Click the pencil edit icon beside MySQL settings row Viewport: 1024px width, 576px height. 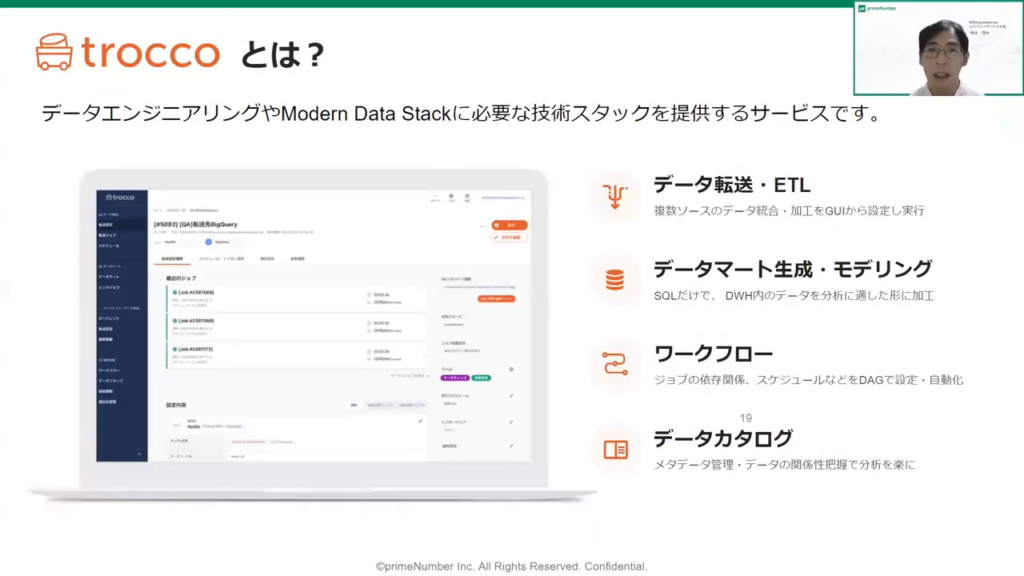click(x=421, y=422)
